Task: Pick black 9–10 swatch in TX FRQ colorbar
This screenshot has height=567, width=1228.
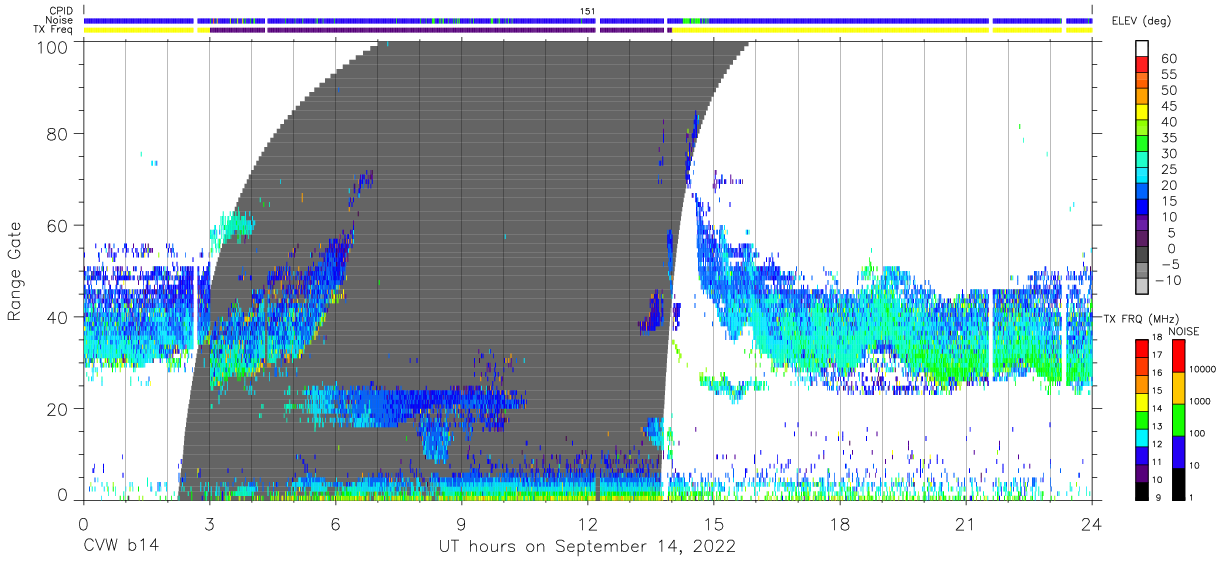Action: click(1141, 491)
